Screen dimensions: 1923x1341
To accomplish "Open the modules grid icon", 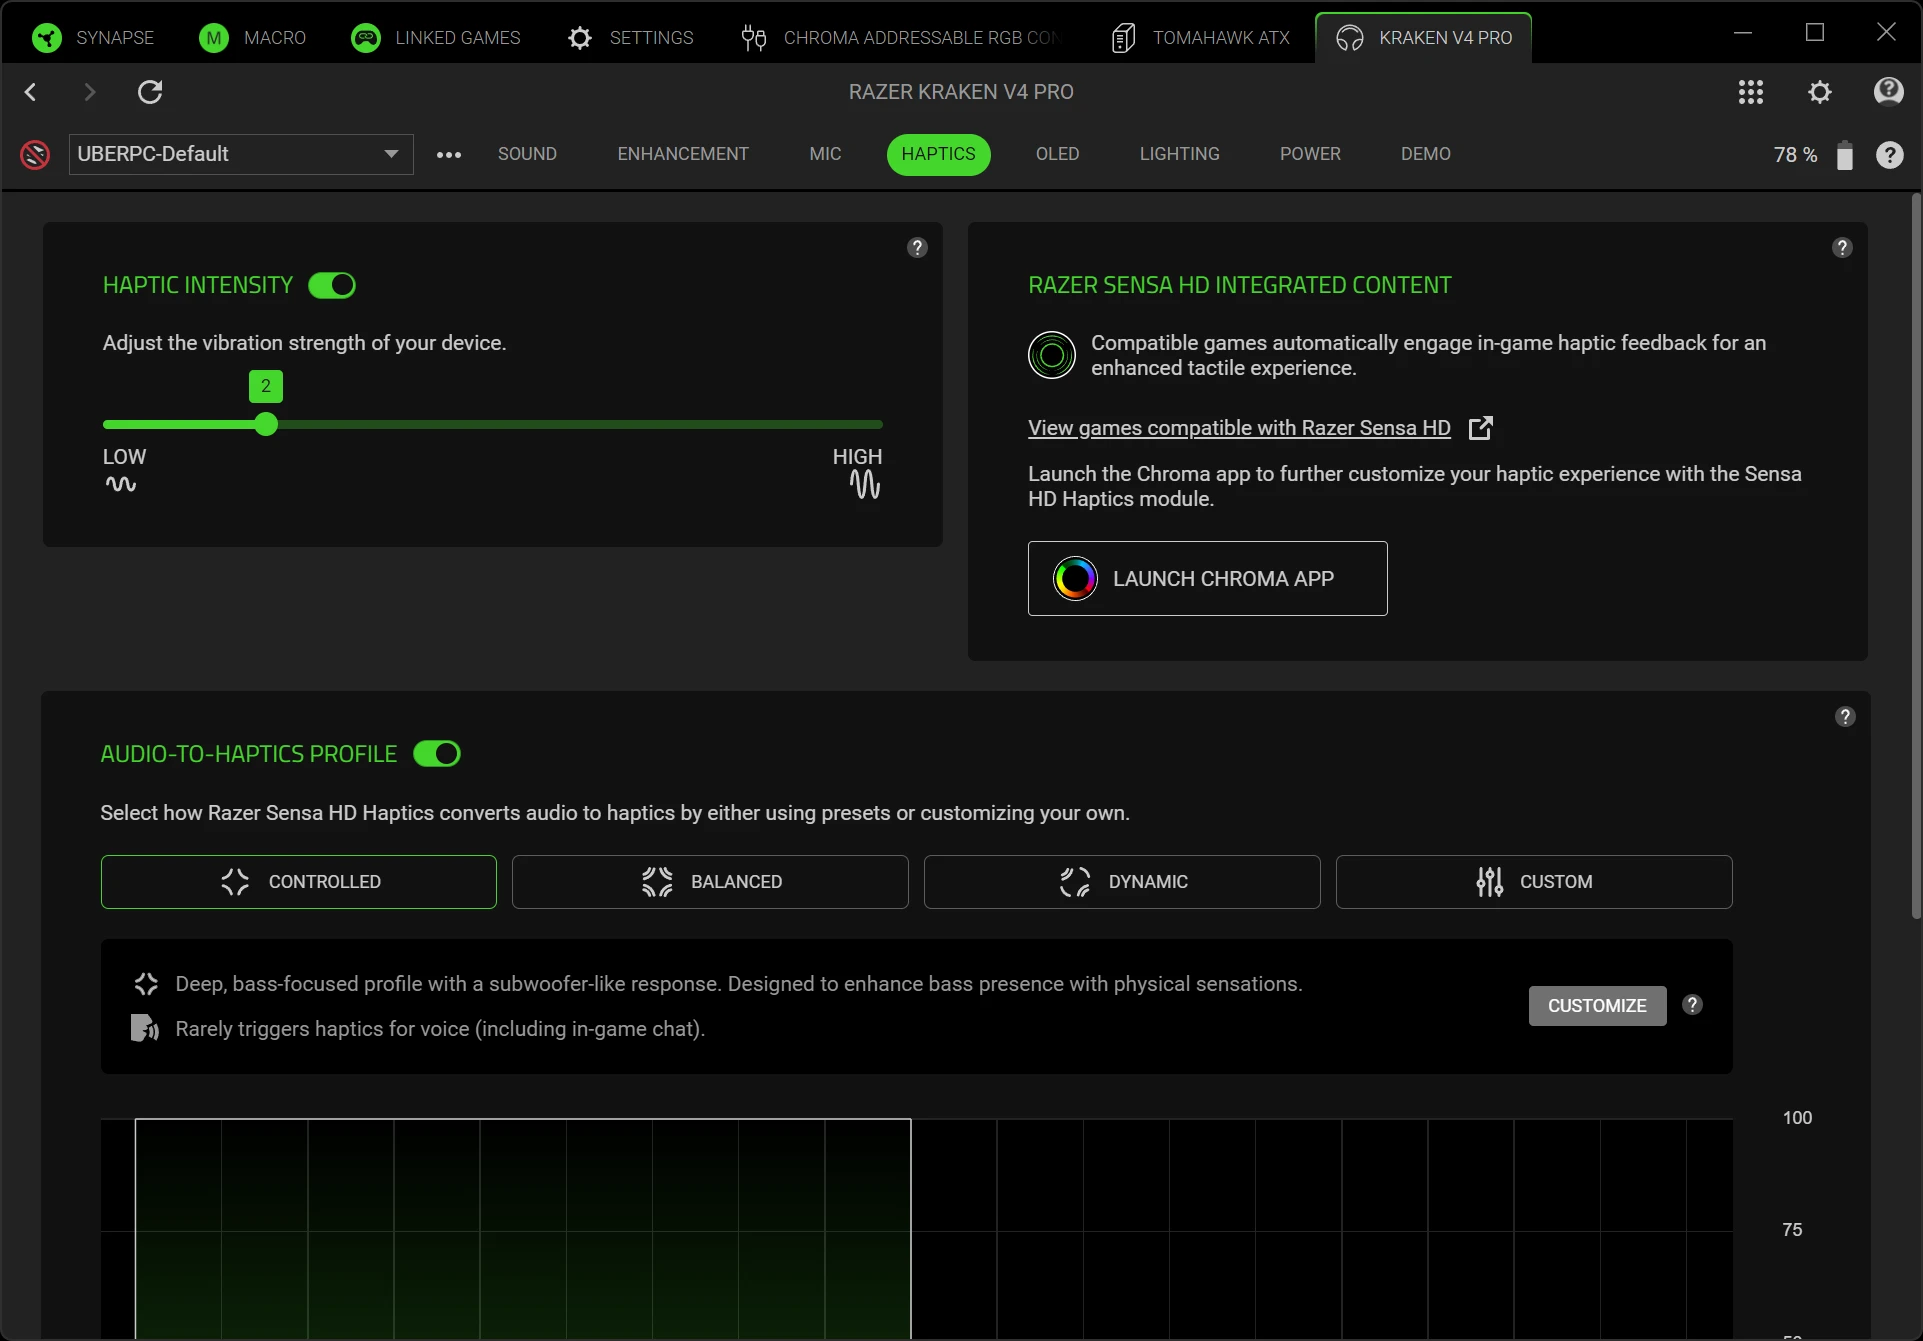I will (1750, 92).
